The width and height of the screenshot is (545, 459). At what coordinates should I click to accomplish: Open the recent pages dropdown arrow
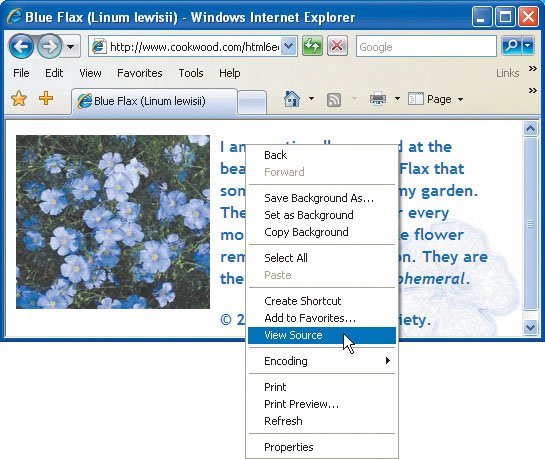click(71, 46)
